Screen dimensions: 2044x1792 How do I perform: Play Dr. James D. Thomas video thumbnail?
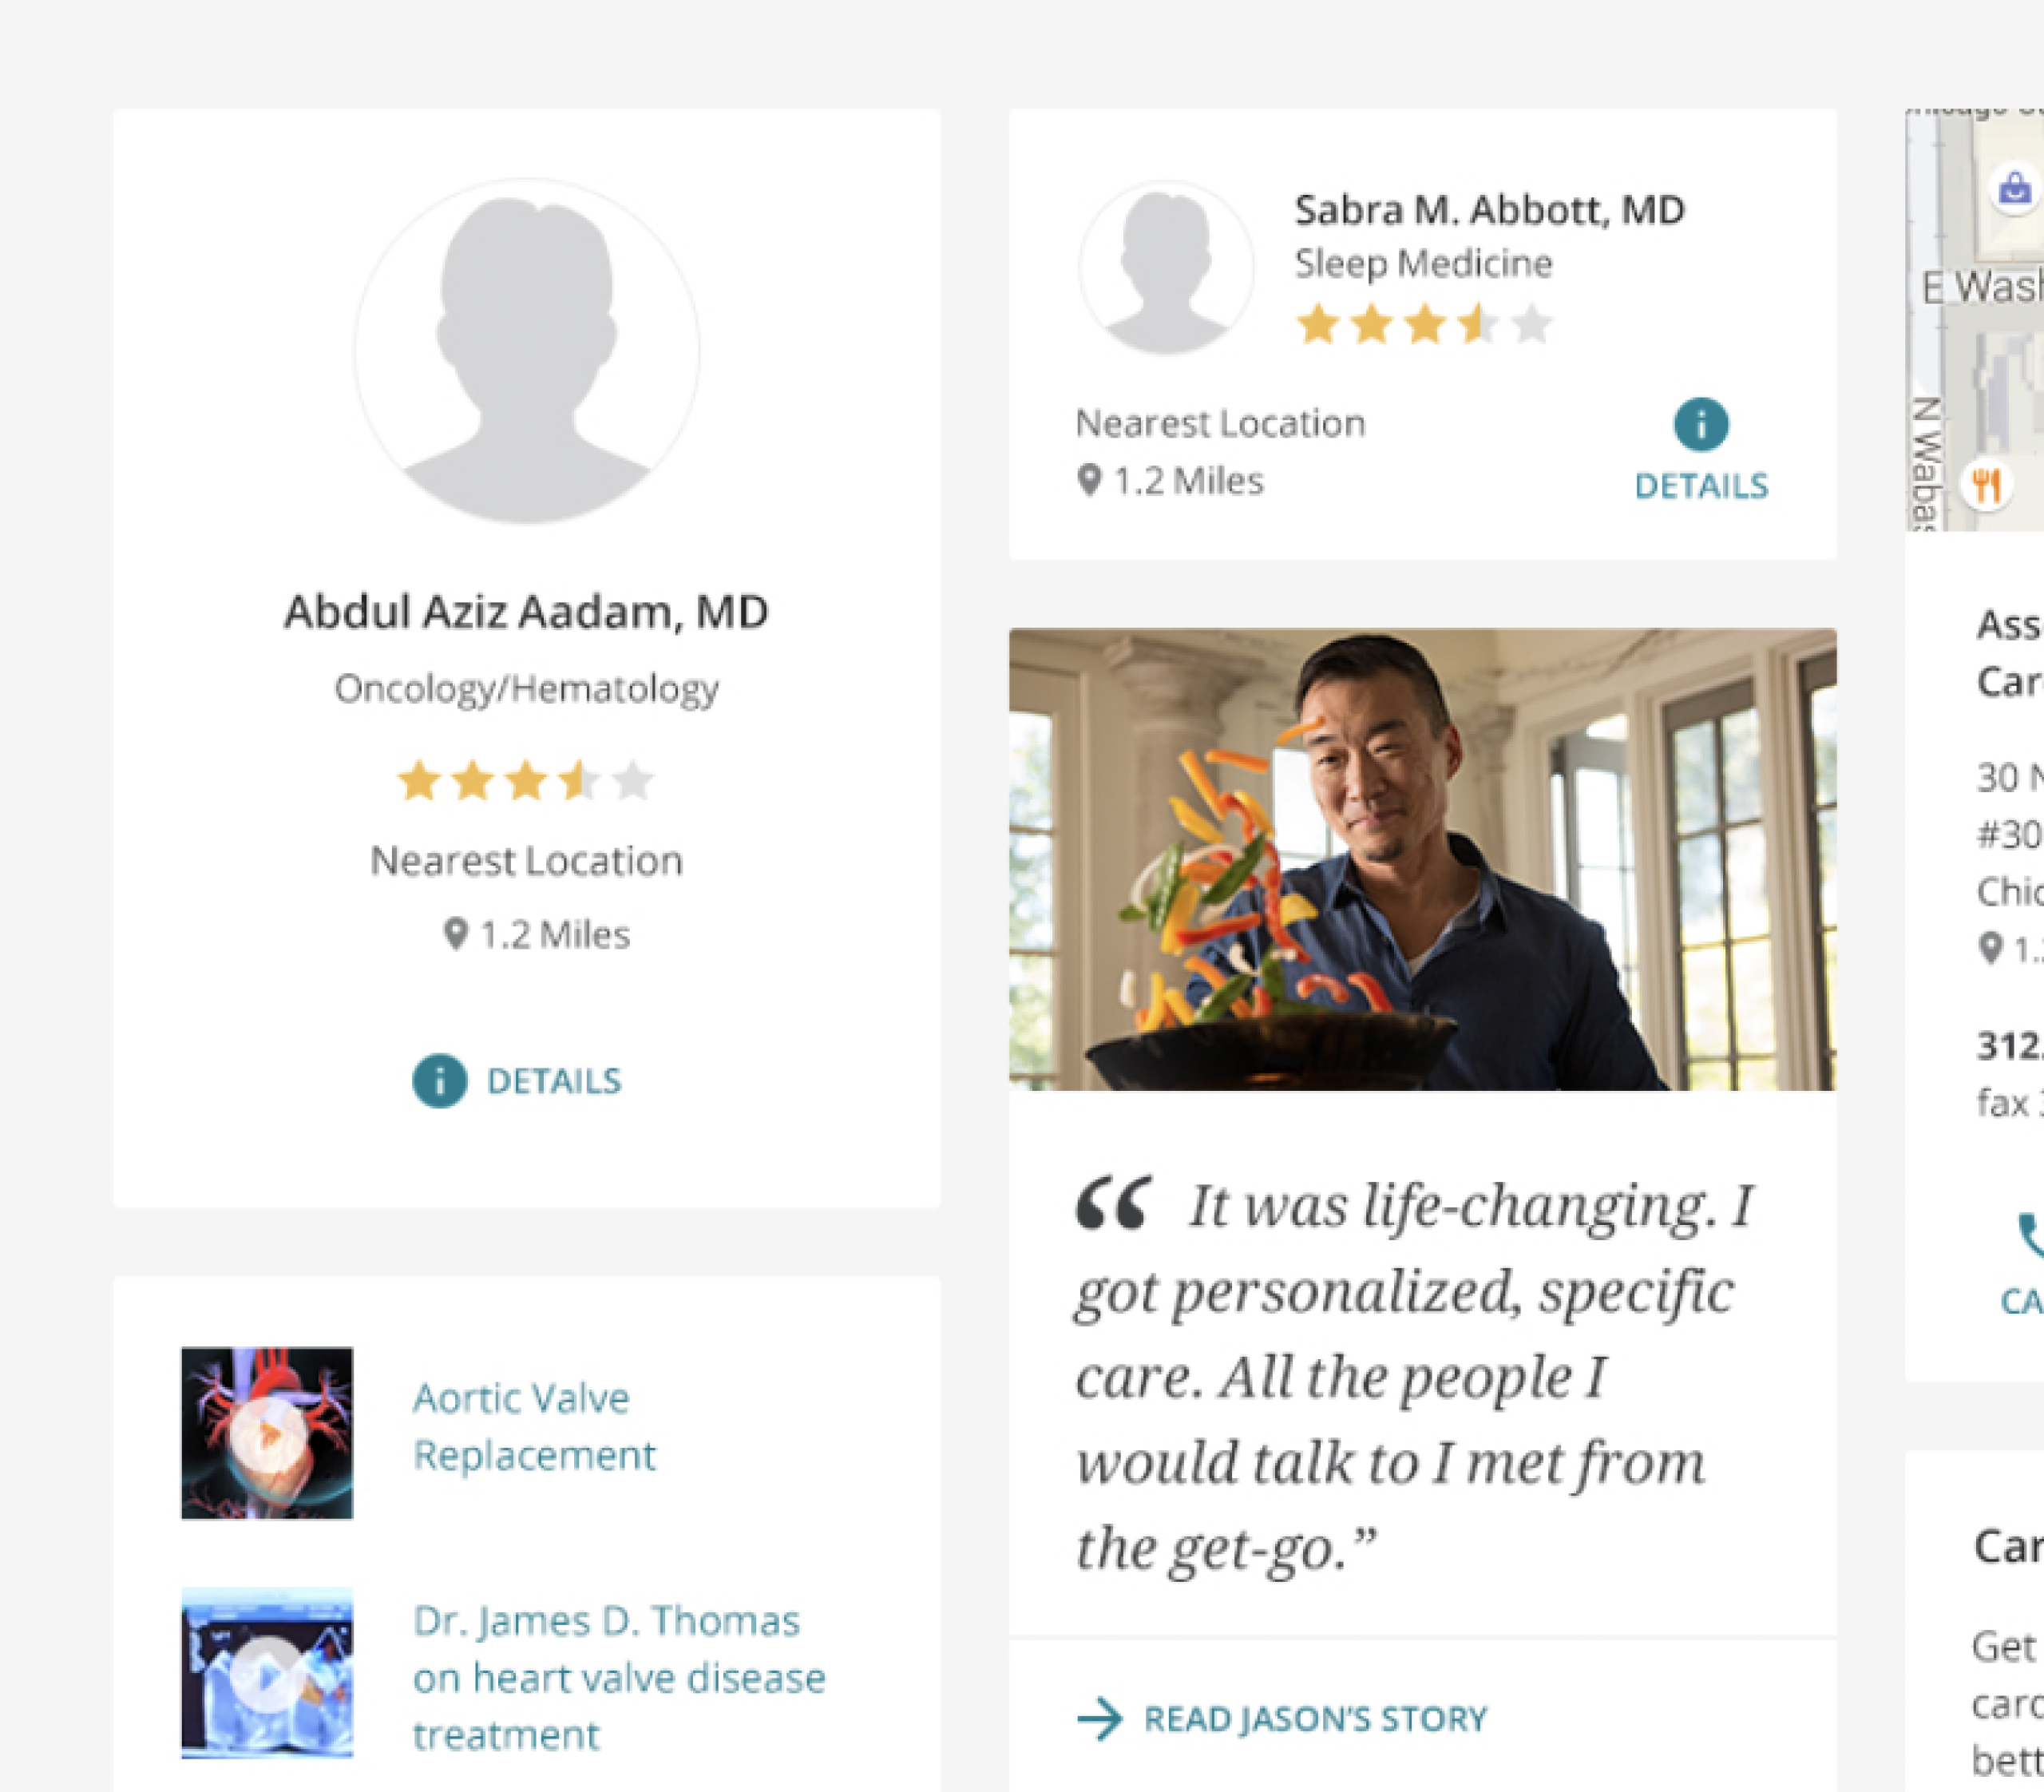[267, 1673]
